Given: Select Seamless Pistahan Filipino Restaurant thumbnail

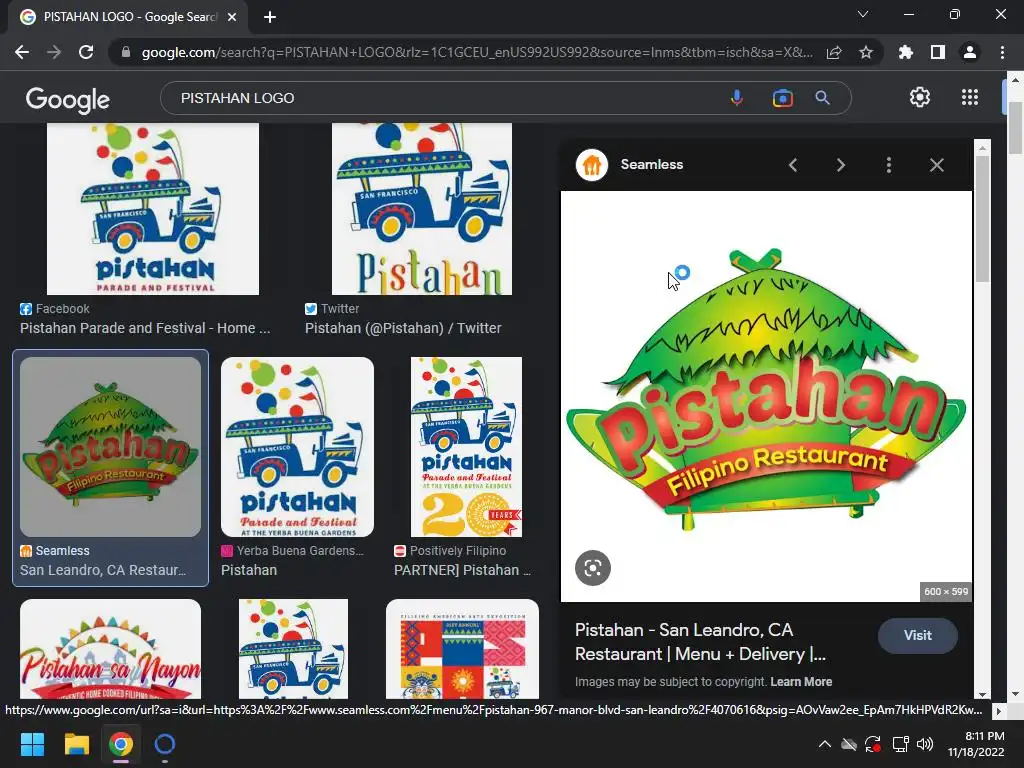Looking at the screenshot, I should (x=110, y=447).
